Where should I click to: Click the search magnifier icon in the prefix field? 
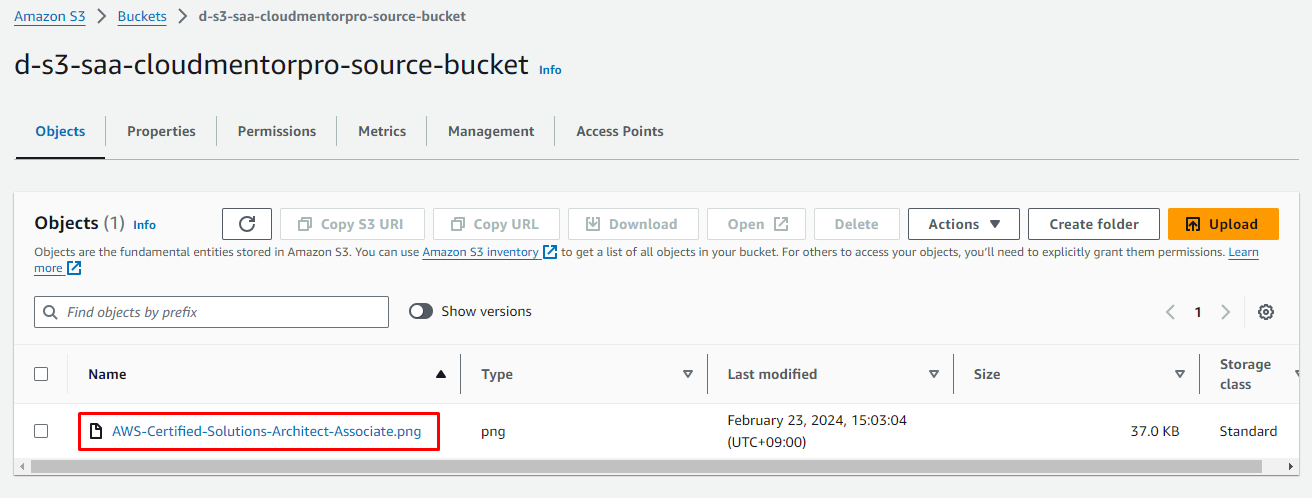click(x=50, y=312)
